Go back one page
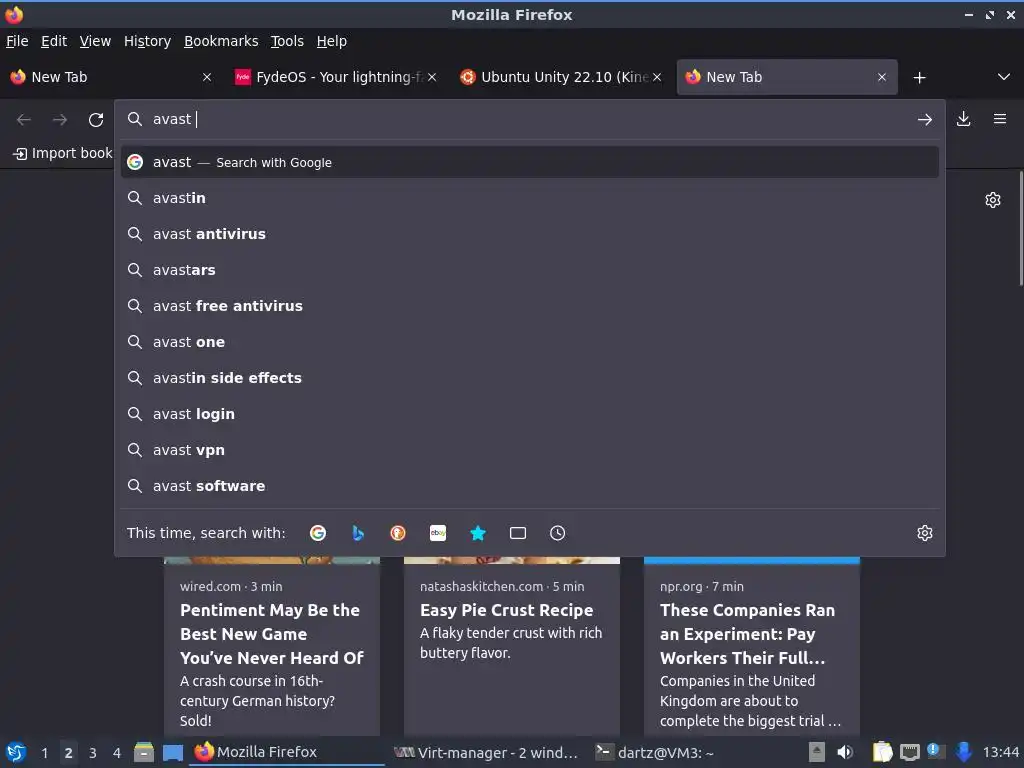Image resolution: width=1024 pixels, height=768 pixels. tap(24, 120)
